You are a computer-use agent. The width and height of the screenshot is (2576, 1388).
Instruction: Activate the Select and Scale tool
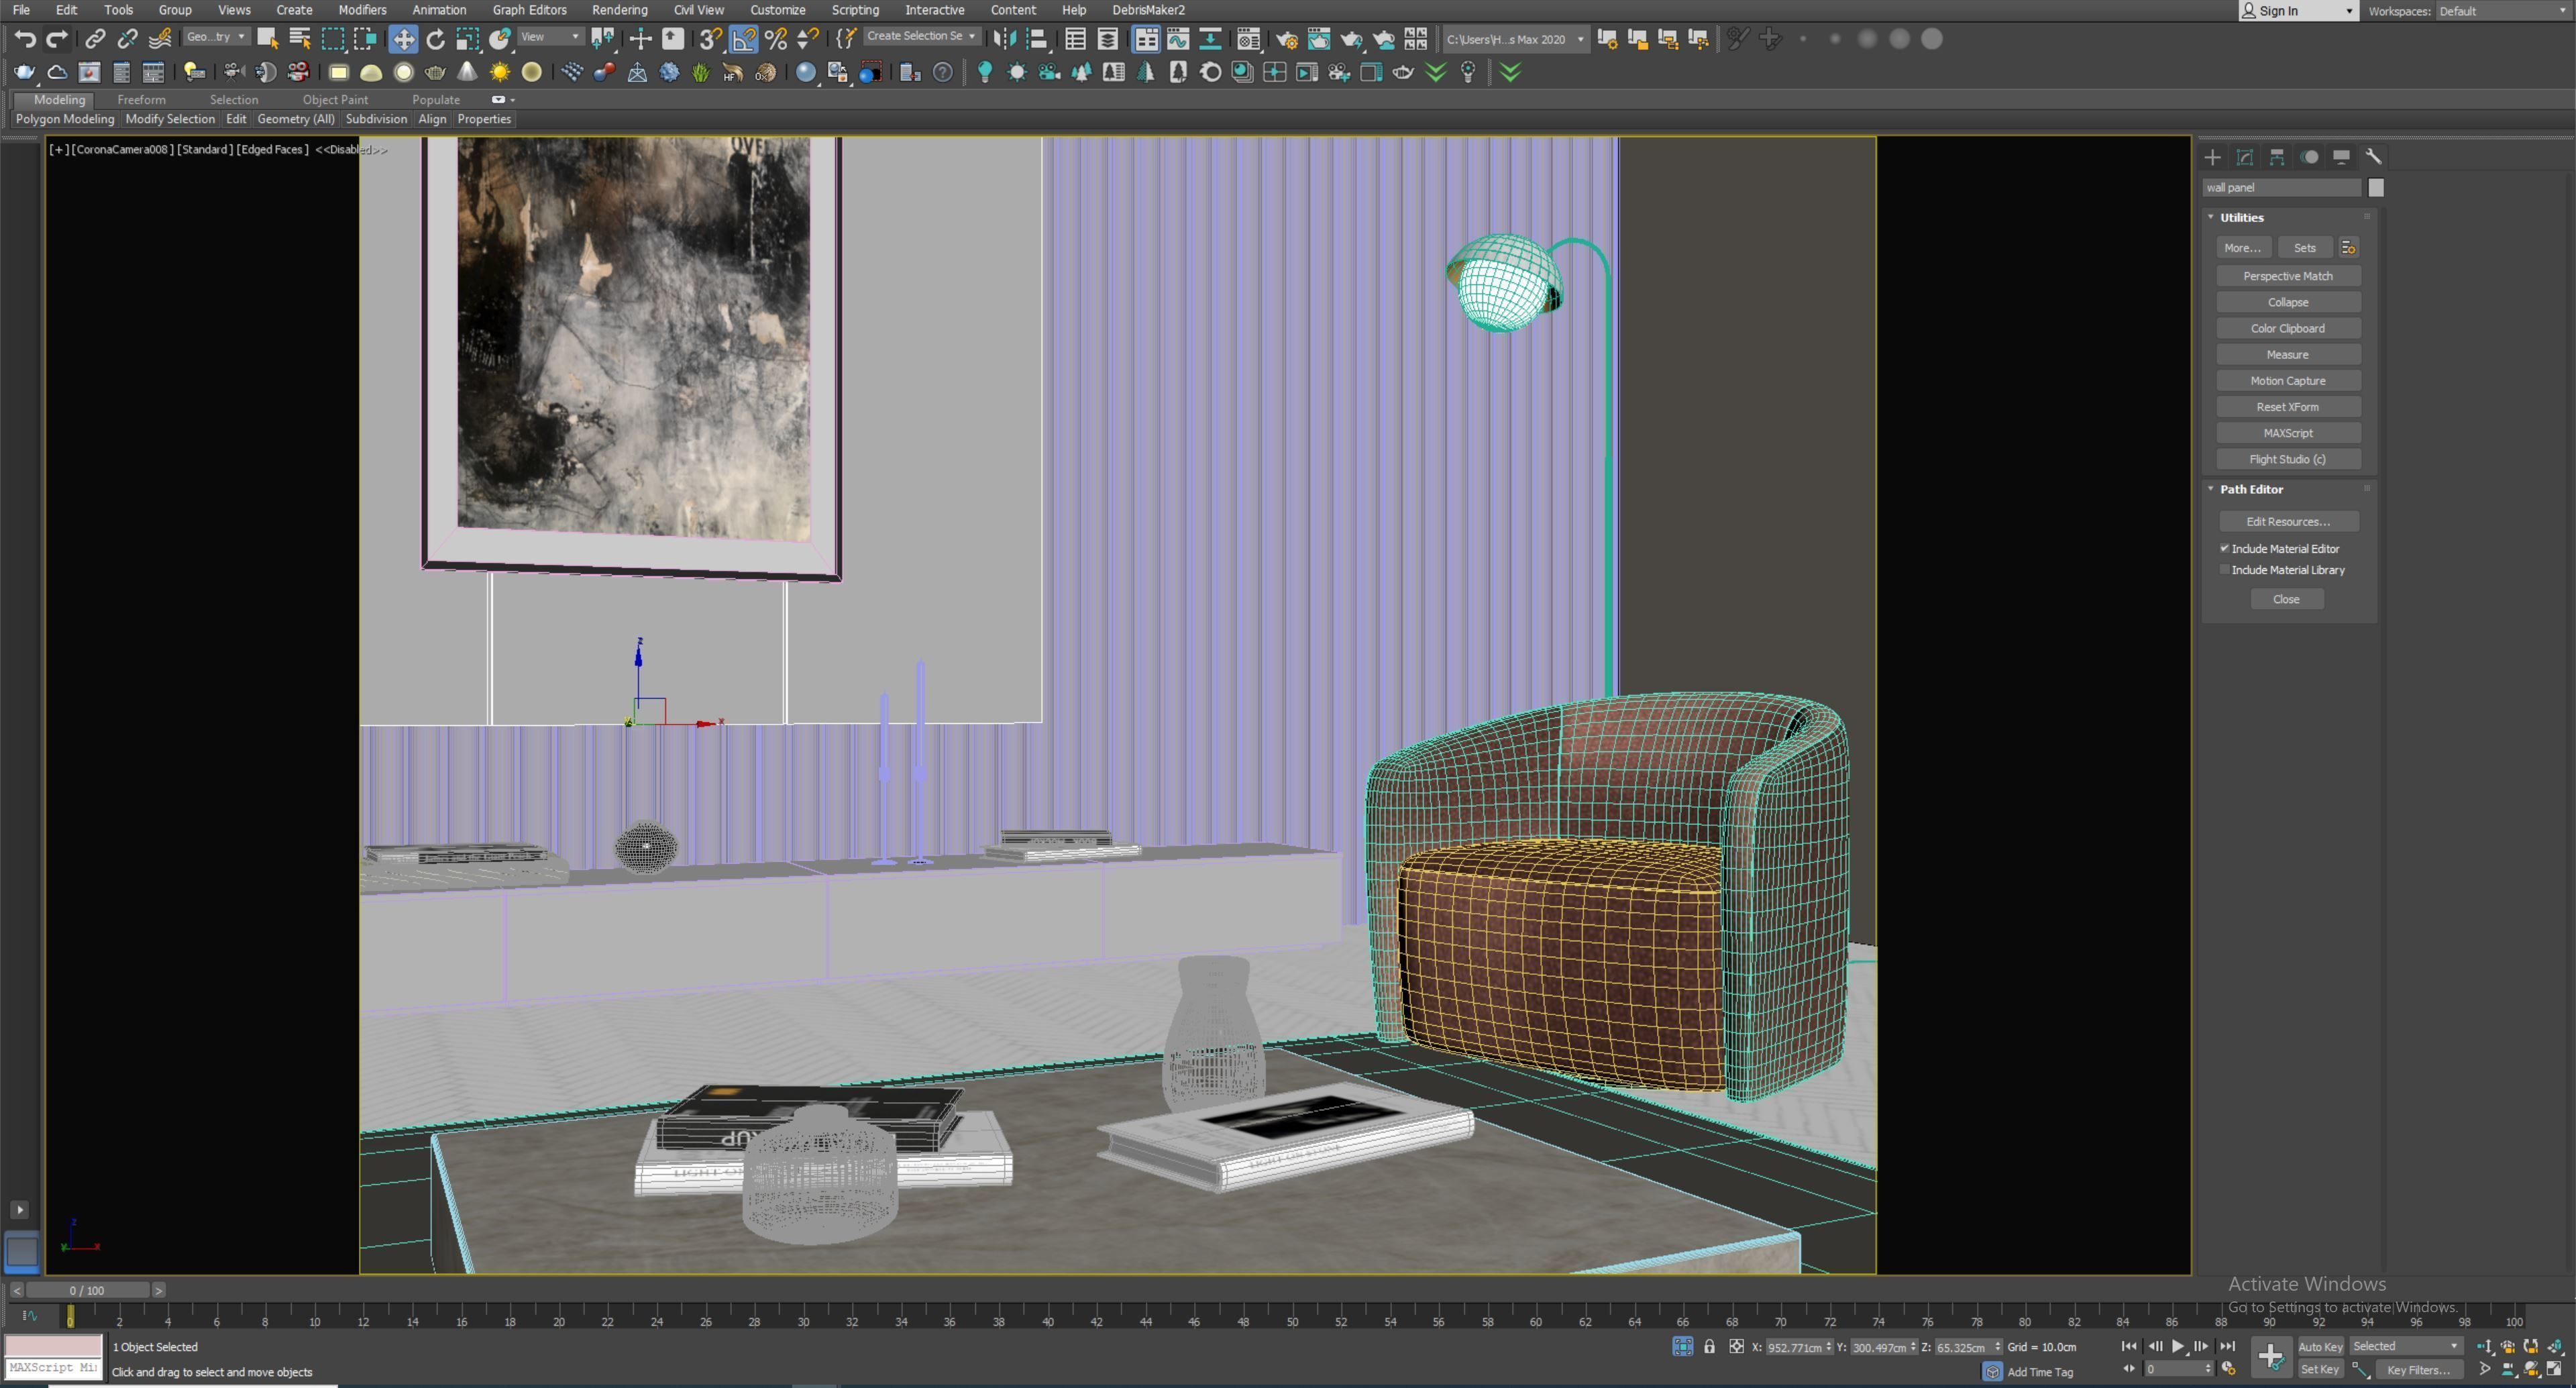pos(468,39)
